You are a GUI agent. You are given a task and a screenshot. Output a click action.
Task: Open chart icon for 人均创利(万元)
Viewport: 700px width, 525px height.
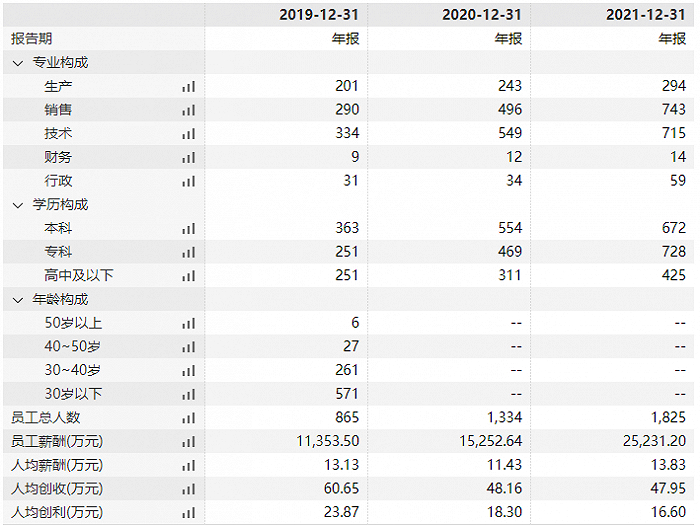pos(188,513)
